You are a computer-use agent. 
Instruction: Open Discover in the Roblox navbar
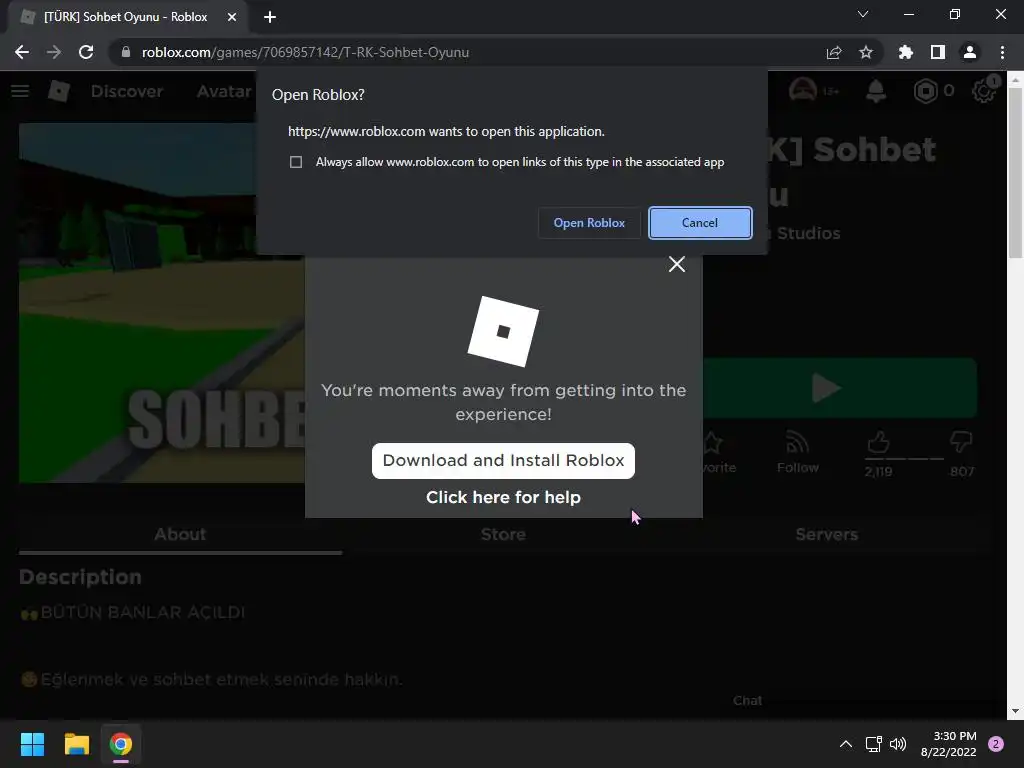tap(127, 91)
